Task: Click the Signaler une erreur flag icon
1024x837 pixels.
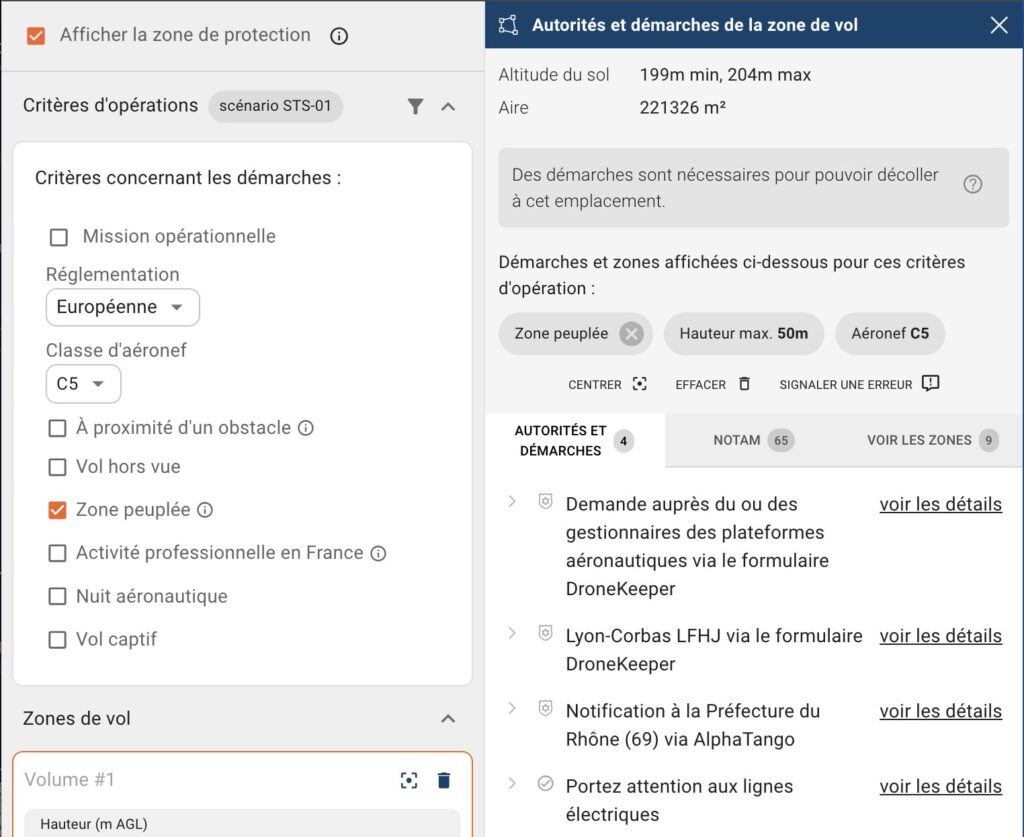Action: pyautogui.click(x=928, y=383)
